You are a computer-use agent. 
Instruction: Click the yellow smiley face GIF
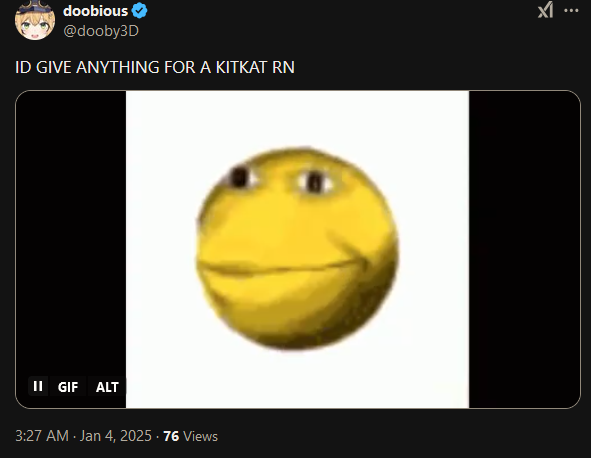click(297, 248)
